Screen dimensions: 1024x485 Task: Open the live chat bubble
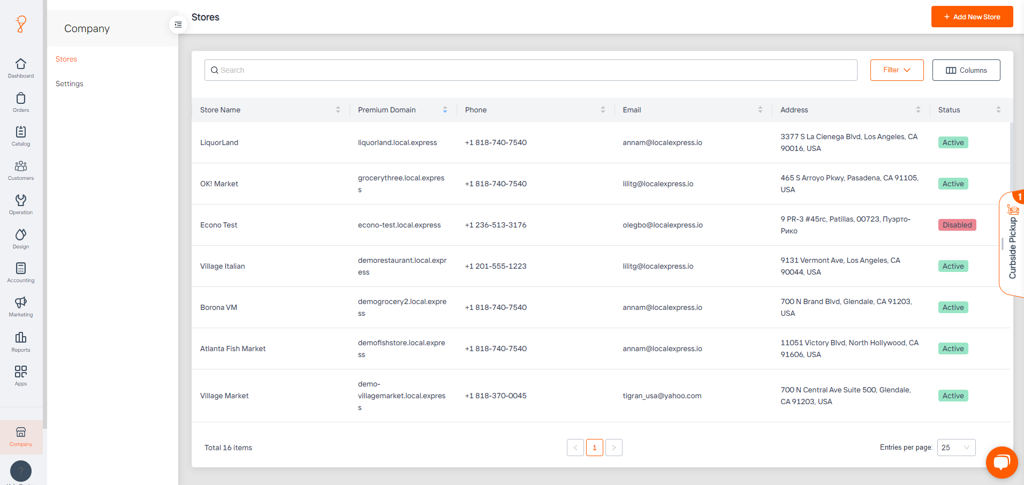point(1001,463)
